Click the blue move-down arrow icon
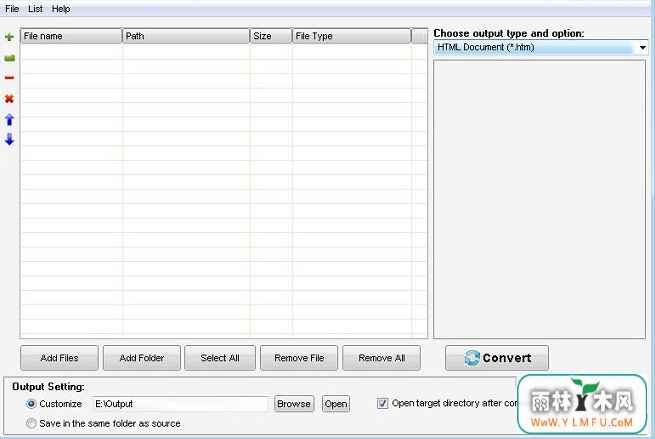This screenshot has width=655, height=439. (9, 139)
